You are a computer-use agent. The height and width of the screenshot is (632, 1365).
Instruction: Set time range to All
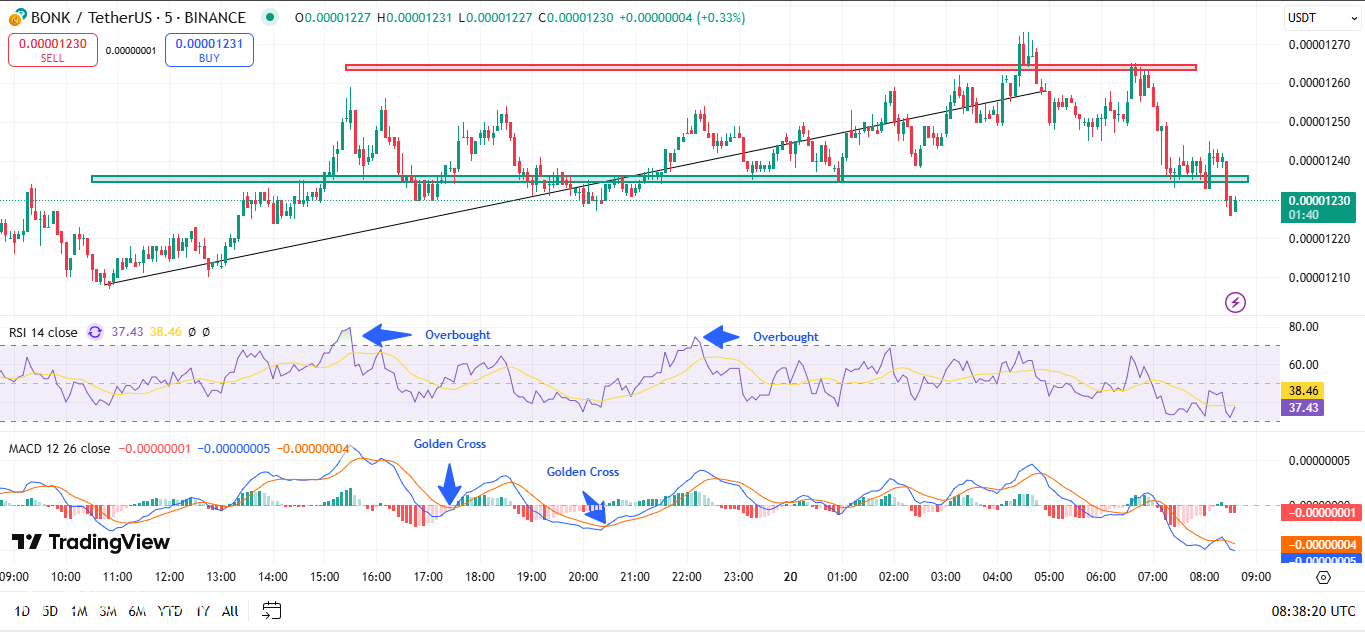coord(230,610)
